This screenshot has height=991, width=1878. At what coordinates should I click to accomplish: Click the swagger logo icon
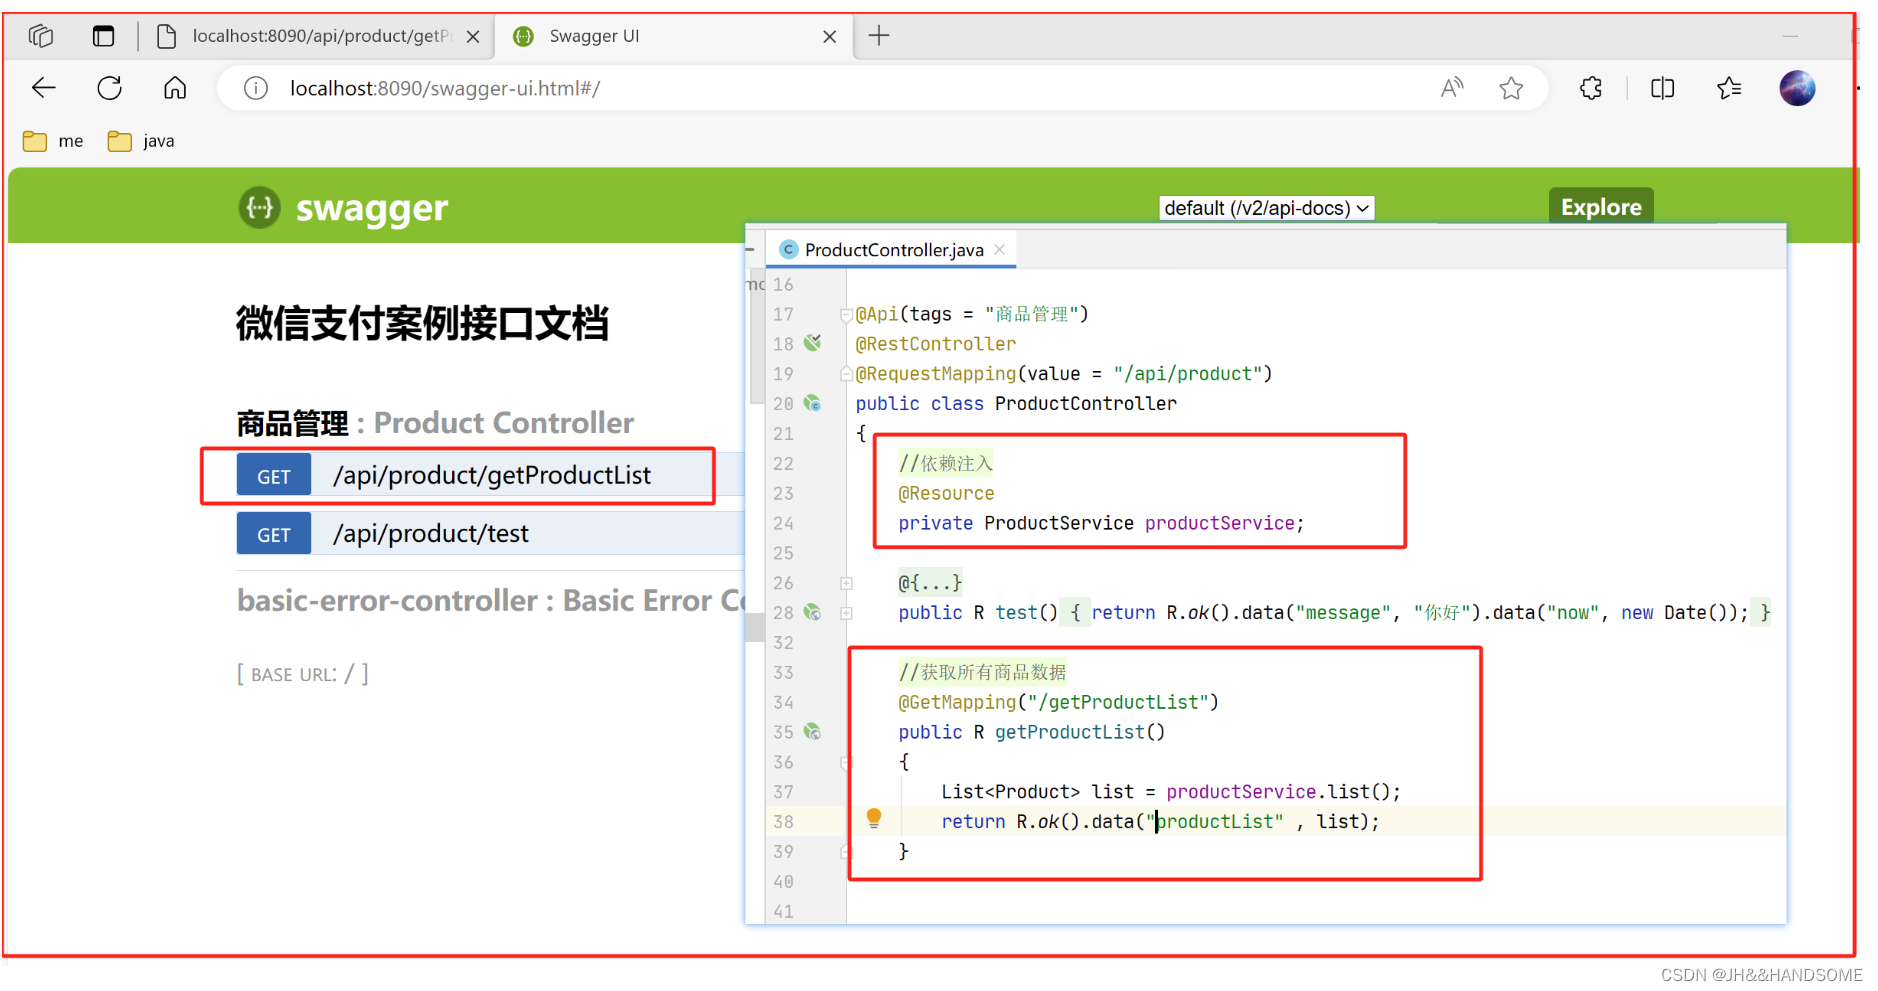260,208
